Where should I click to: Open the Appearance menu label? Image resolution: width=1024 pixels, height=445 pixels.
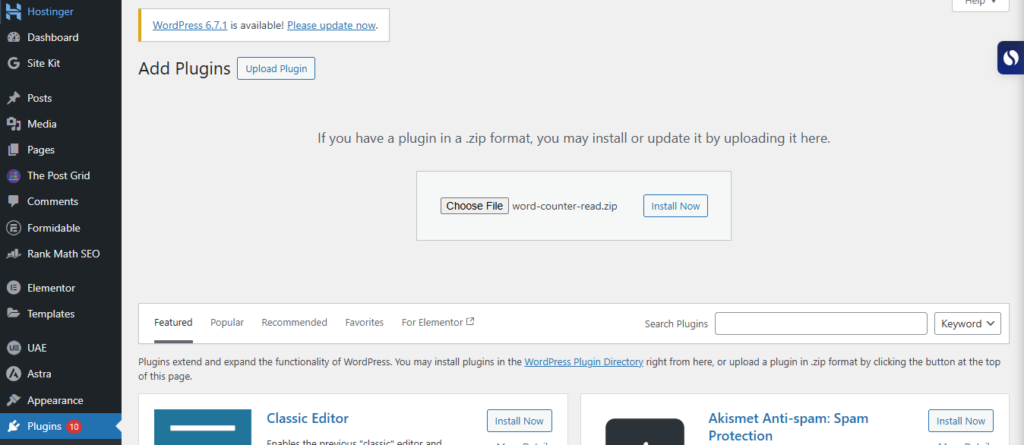pos(56,401)
